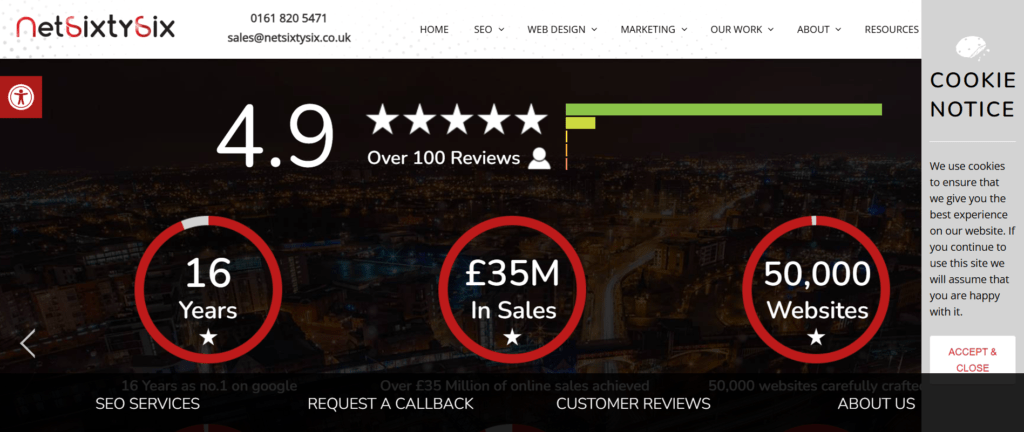Image resolution: width=1024 pixels, height=432 pixels.
Task: Open the accessibility tools icon
Action: [22, 97]
